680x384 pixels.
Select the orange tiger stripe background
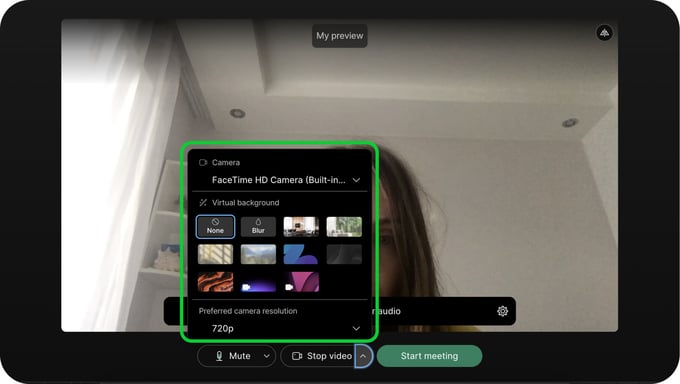click(x=215, y=282)
